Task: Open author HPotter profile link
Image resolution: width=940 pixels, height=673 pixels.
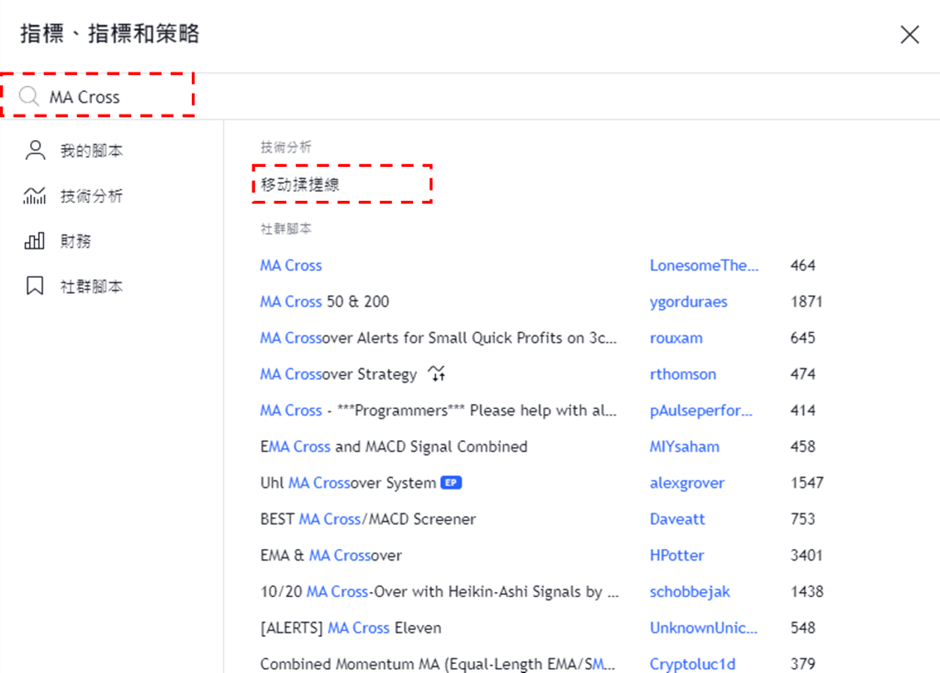Action: (676, 555)
